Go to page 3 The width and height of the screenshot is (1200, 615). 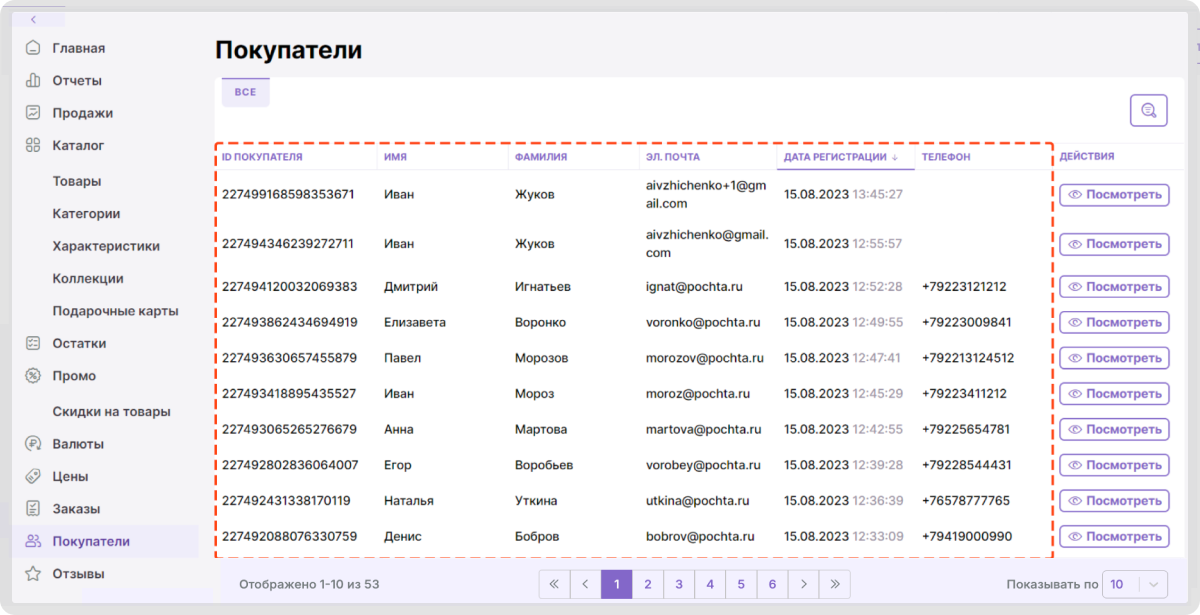pos(679,584)
